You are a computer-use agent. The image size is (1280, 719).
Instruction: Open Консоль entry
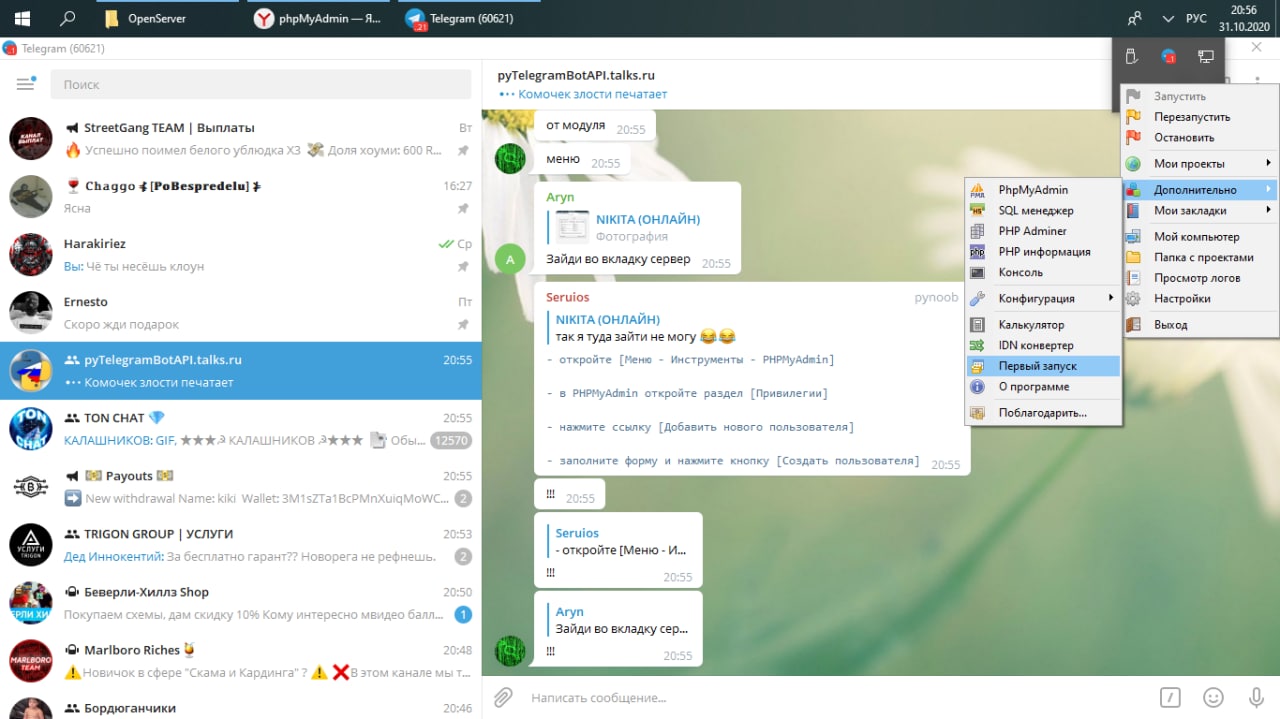(x=1043, y=272)
